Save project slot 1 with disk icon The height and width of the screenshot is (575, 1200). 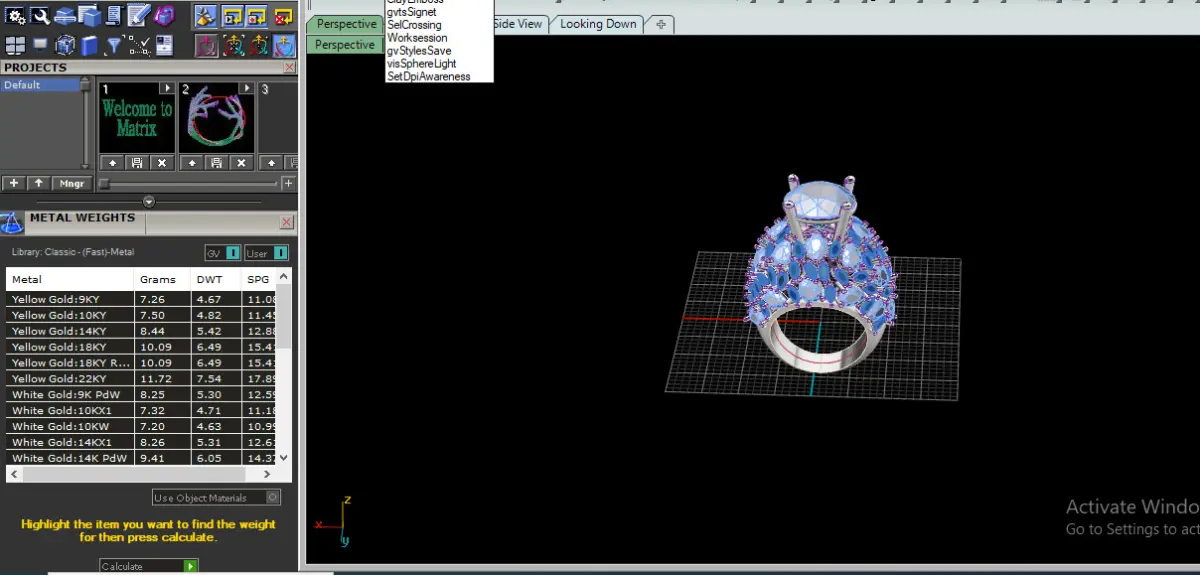137,162
